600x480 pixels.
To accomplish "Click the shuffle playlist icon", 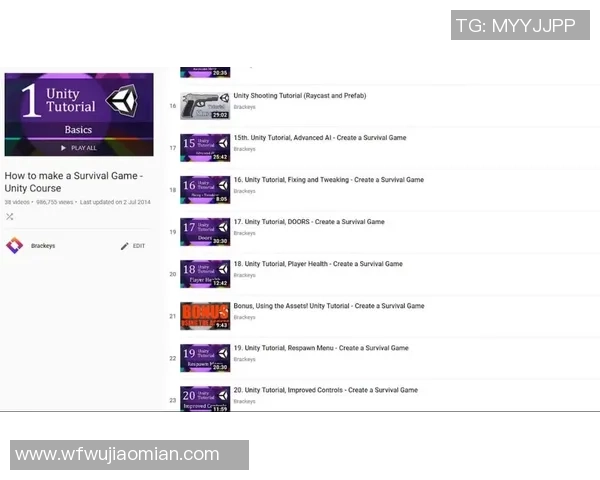I will tap(10, 216).
